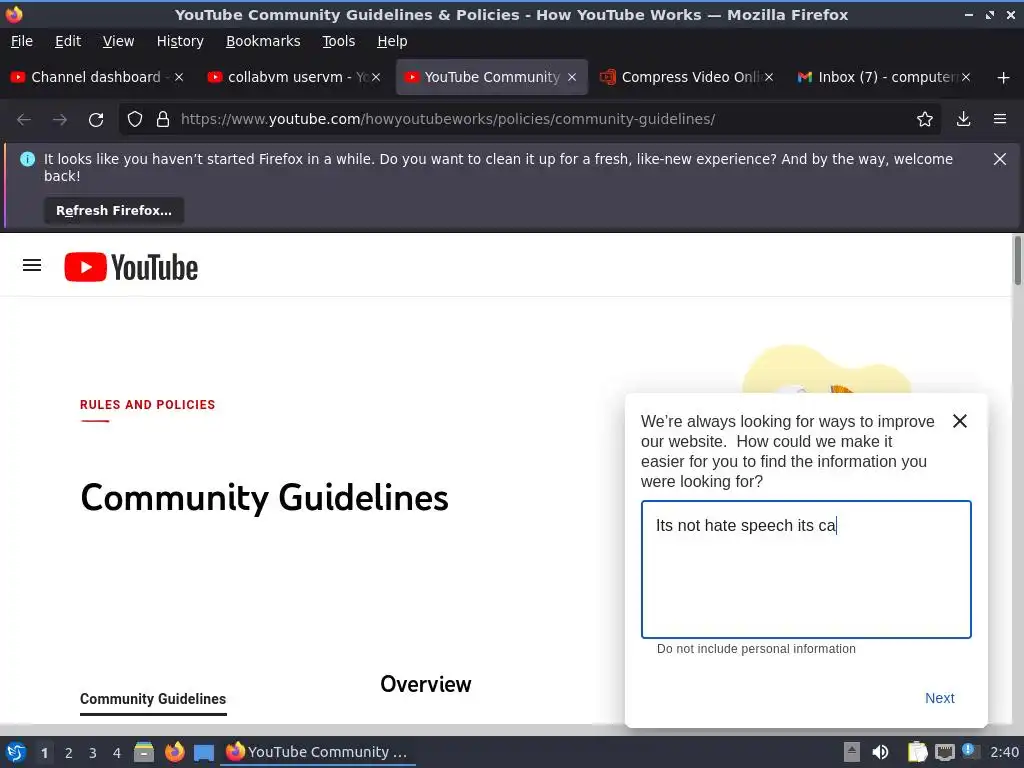Click Next in the feedback survey

coord(939,698)
